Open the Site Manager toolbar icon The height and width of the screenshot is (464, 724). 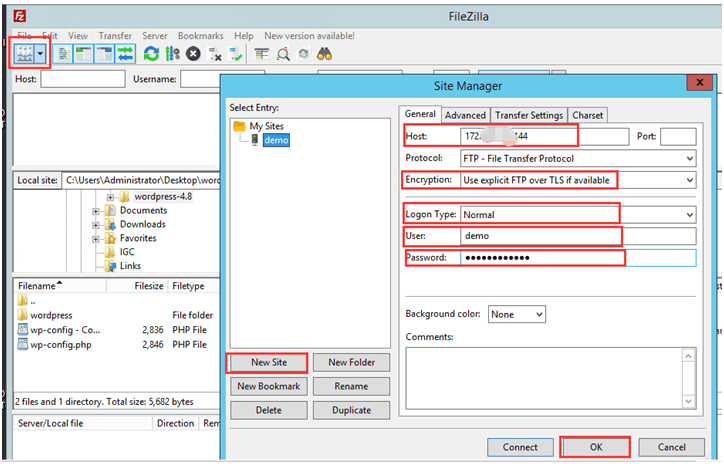click(x=22, y=54)
